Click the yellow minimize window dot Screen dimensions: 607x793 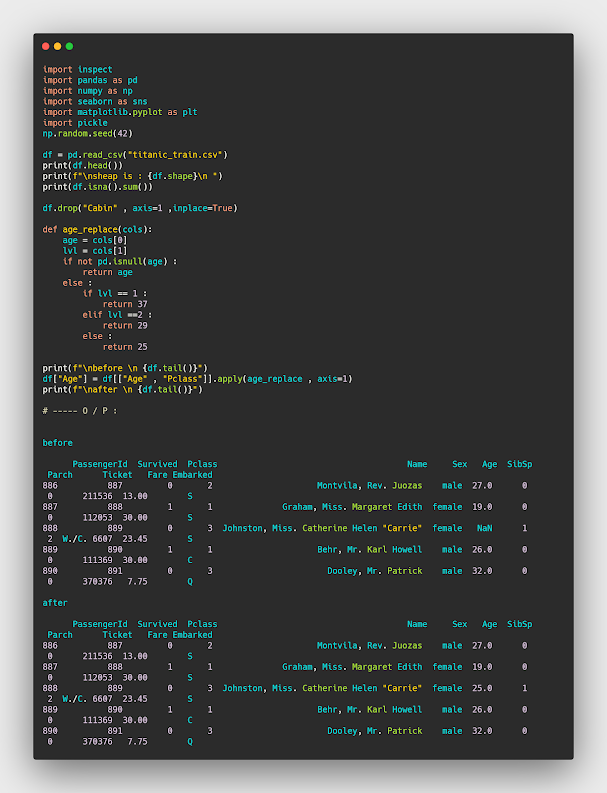click(x=58, y=46)
